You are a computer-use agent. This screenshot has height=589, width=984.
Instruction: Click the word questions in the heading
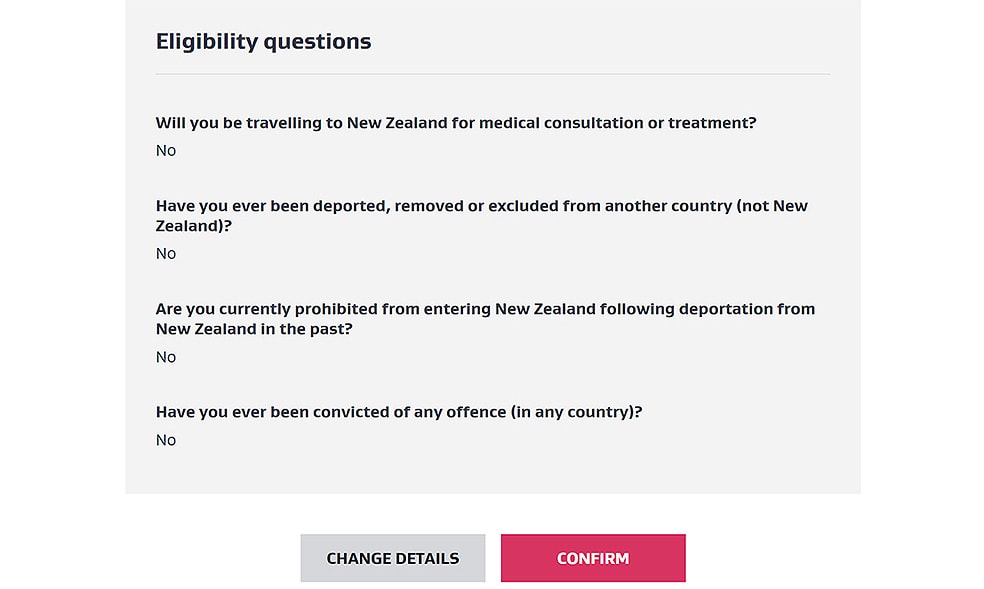[318, 41]
